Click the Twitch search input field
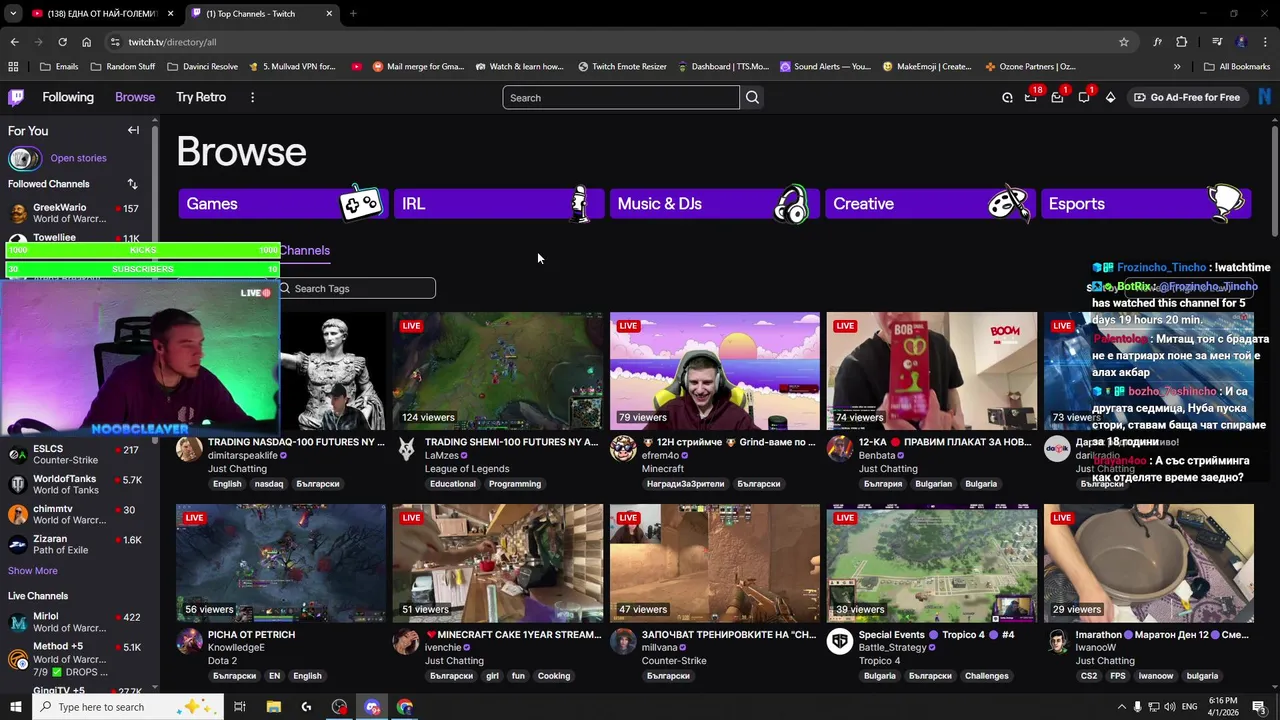Screen dimensions: 1280x720 [621, 97]
